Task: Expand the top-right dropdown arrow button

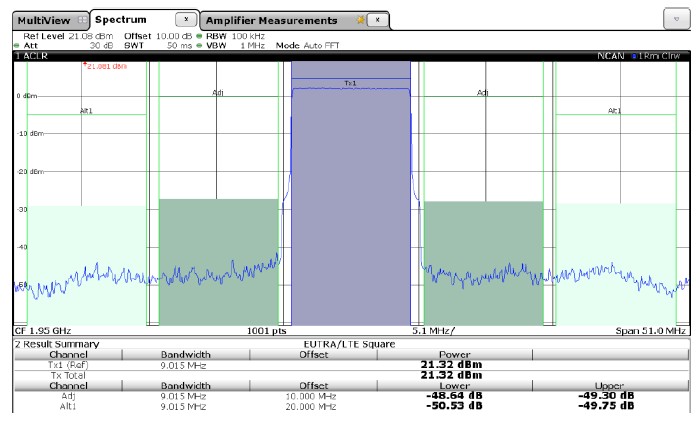Action: tap(676, 21)
